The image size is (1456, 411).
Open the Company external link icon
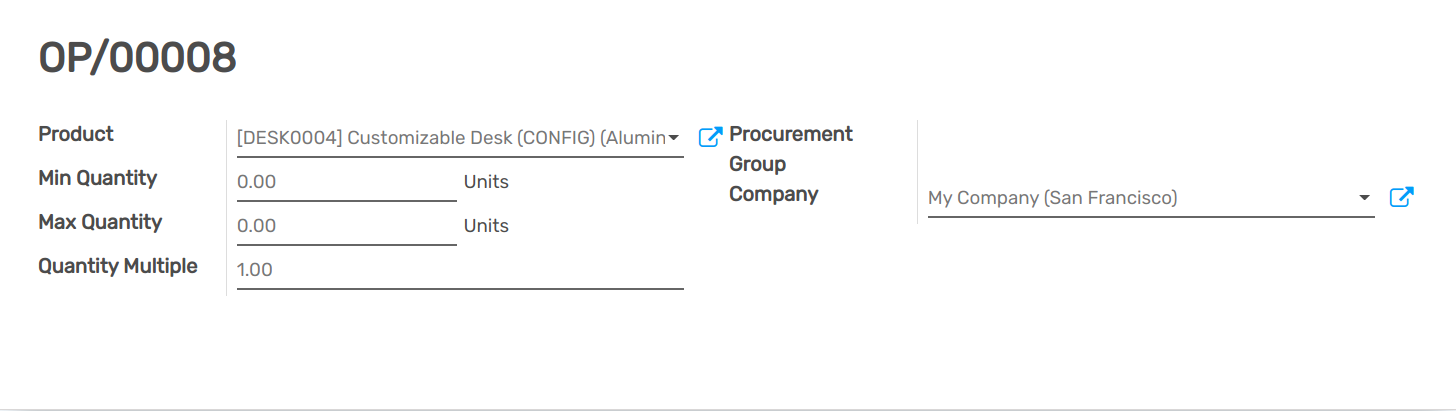pos(1402,198)
